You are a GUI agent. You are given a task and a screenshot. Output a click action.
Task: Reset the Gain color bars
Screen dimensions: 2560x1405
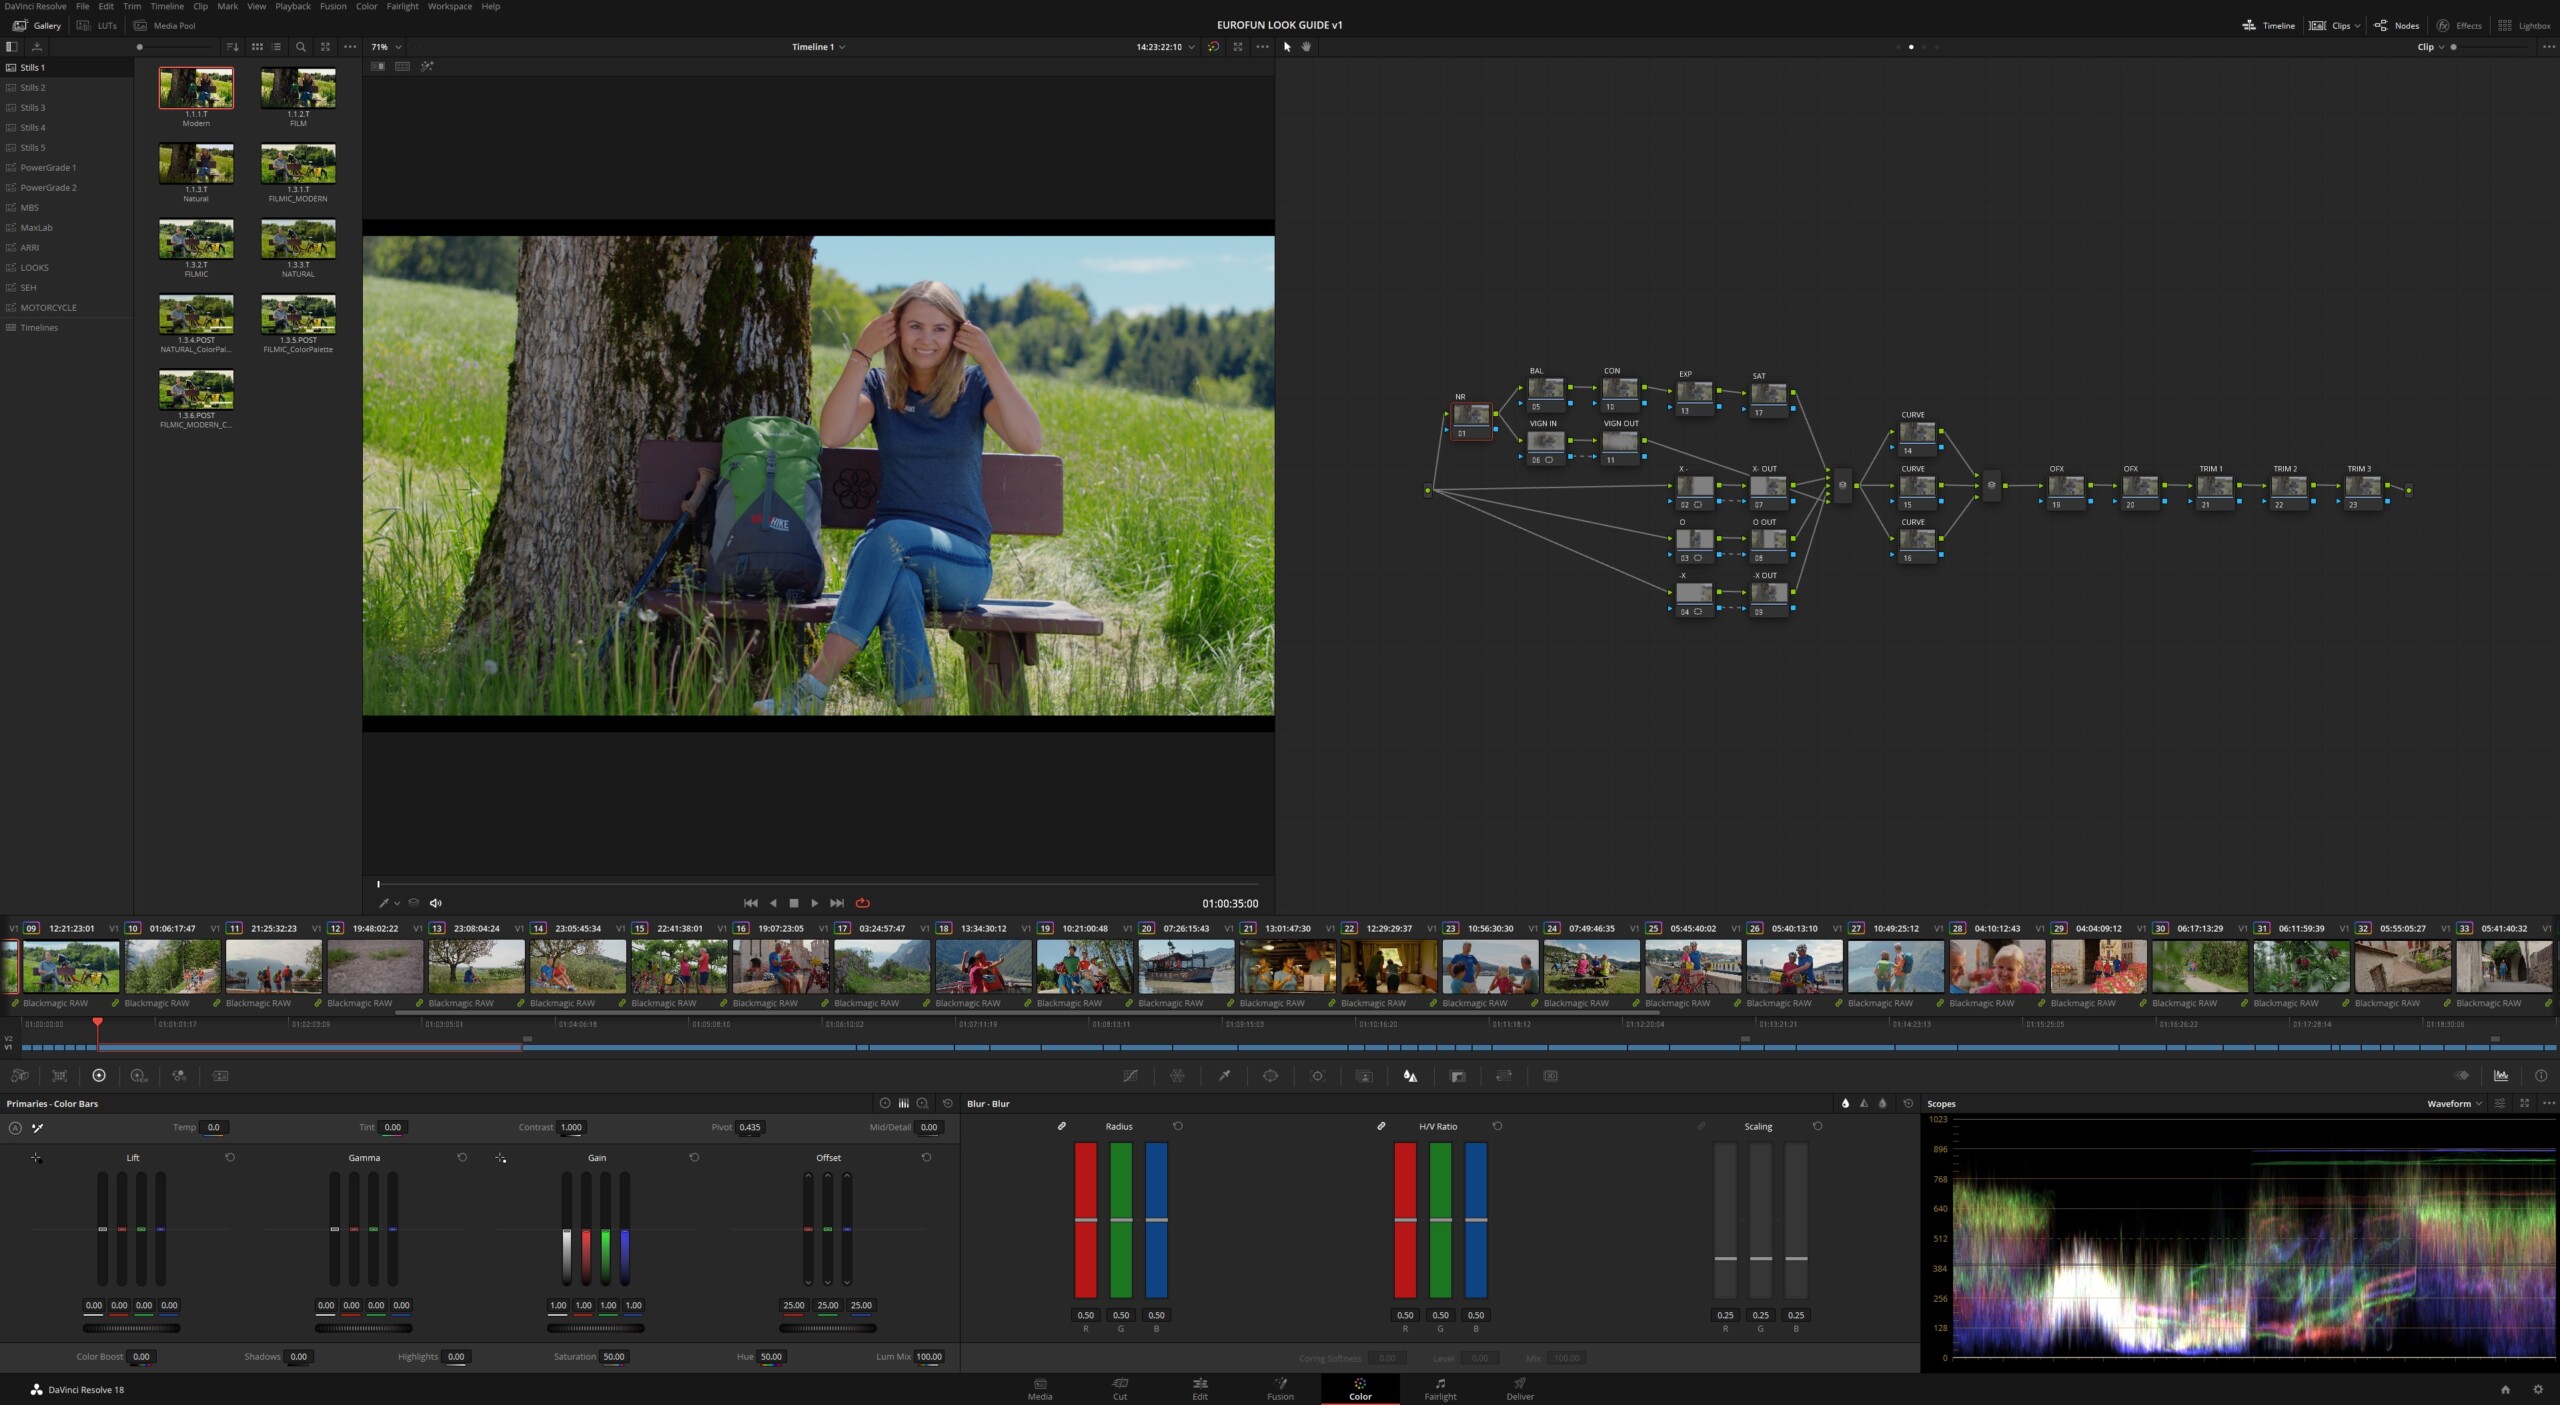click(x=694, y=1157)
